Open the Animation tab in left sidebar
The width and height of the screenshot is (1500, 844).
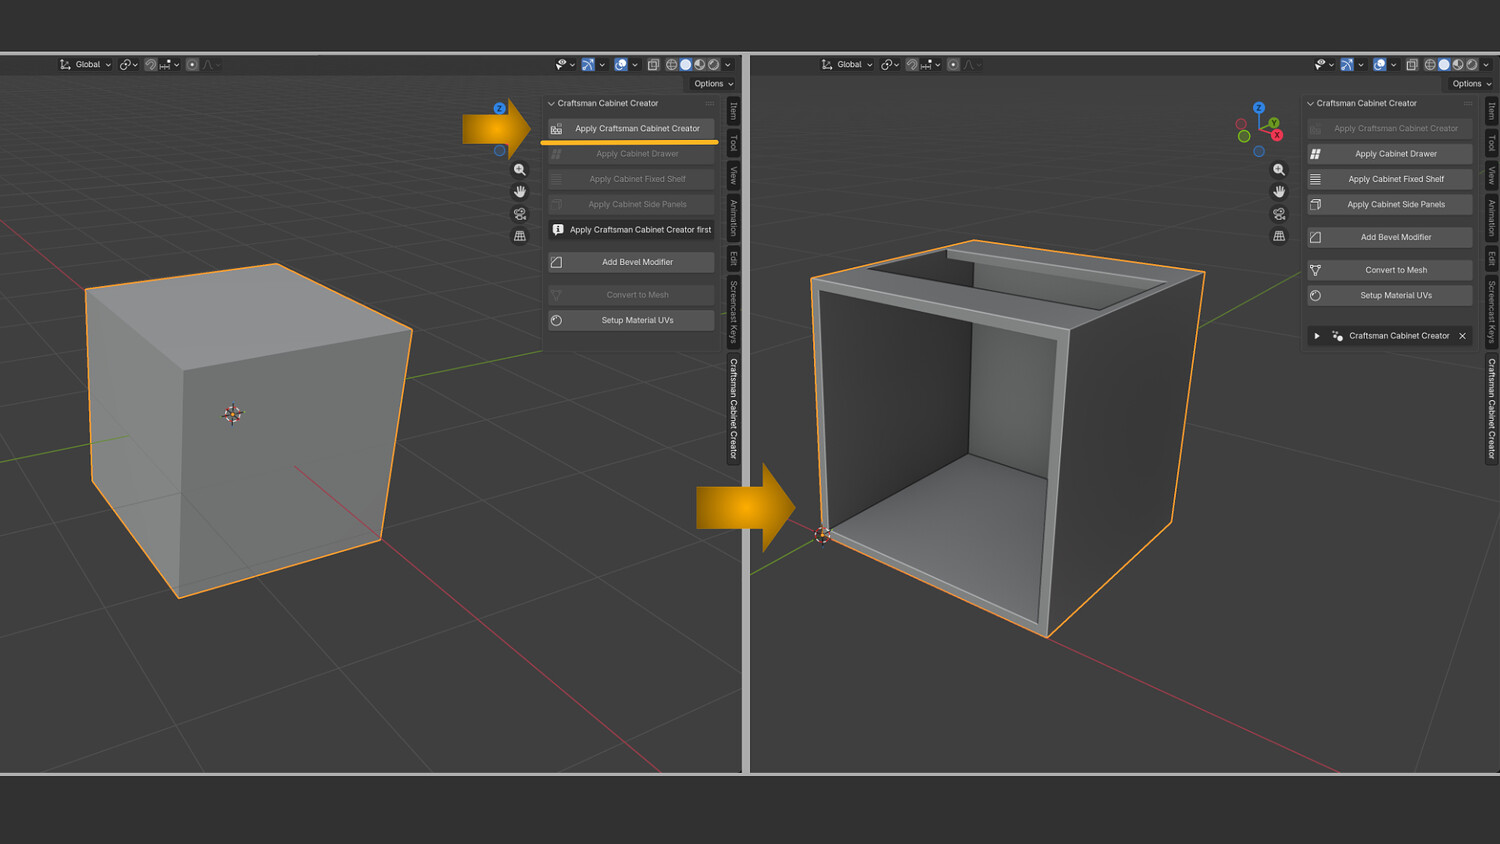tap(733, 218)
